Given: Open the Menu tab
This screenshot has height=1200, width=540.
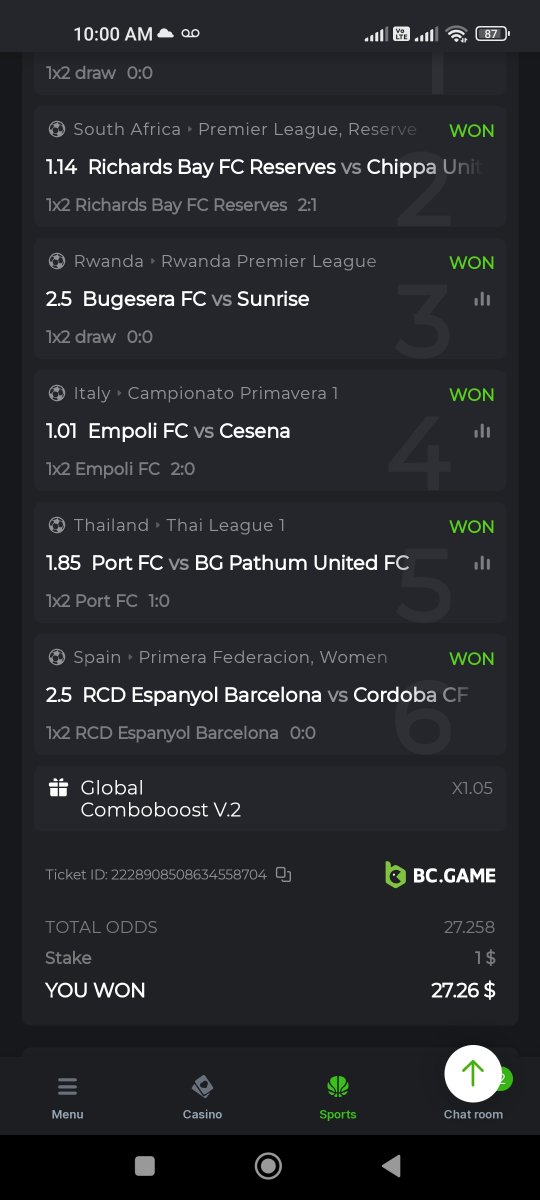Looking at the screenshot, I should (67, 1097).
